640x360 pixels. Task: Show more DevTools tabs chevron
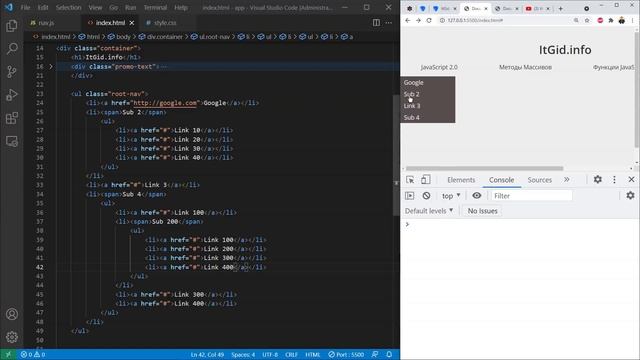tap(567, 180)
